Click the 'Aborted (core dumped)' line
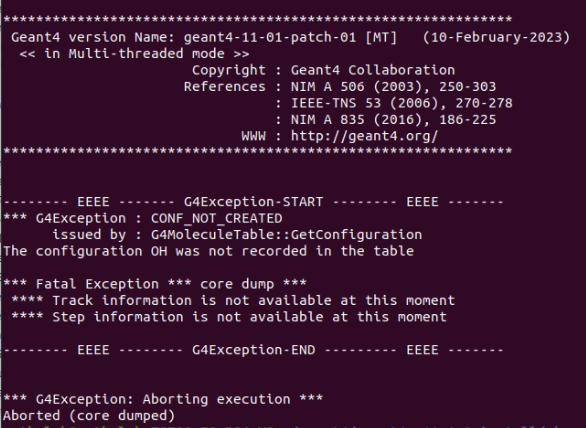The width and height of the screenshot is (586, 428). [x=89, y=416]
